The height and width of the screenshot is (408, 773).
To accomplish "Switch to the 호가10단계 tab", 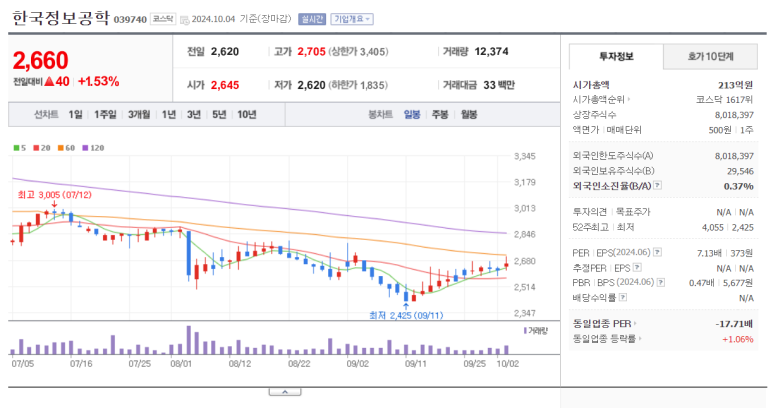I will point(710,57).
